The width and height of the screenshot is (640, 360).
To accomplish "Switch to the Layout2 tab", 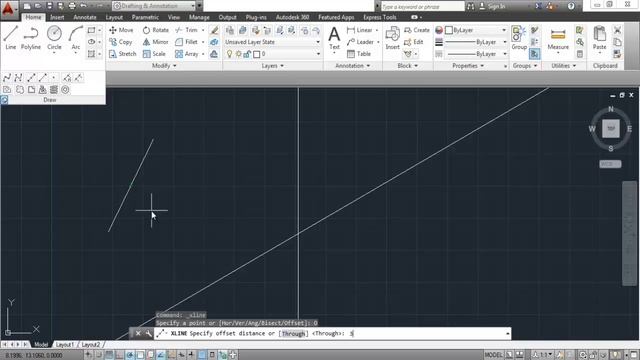I will pyautogui.click(x=91, y=345).
